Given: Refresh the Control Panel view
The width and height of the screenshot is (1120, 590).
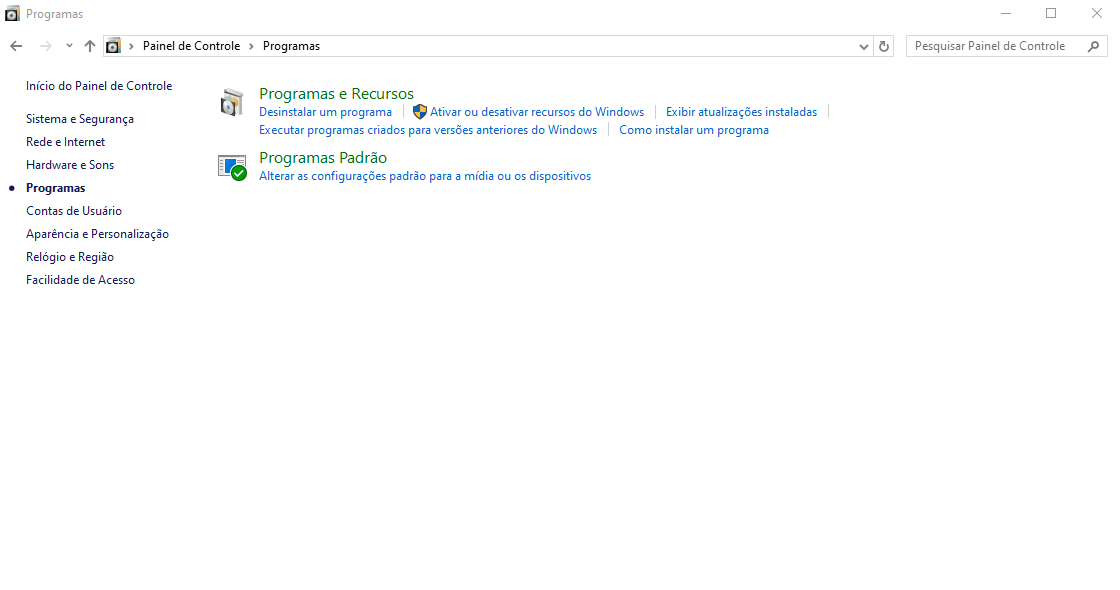Looking at the screenshot, I should pyautogui.click(x=883, y=46).
